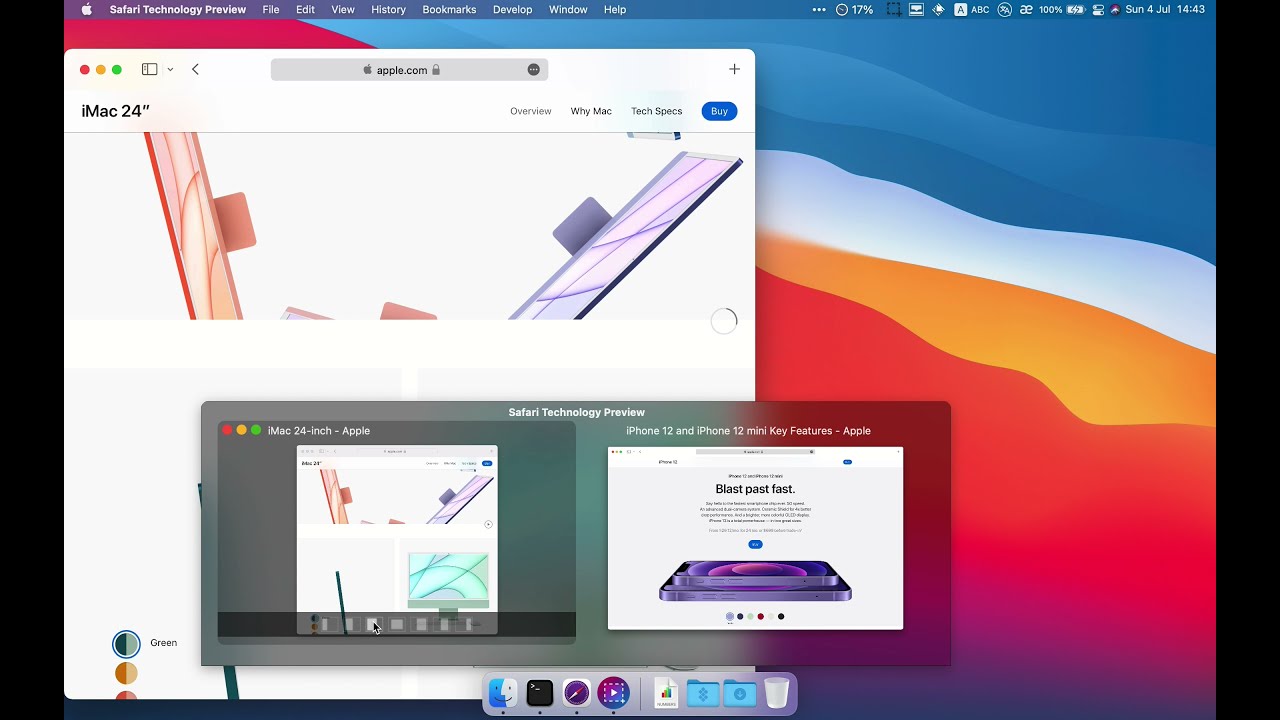The image size is (1280, 720).
Task: Open the View menu
Action: pos(343,10)
